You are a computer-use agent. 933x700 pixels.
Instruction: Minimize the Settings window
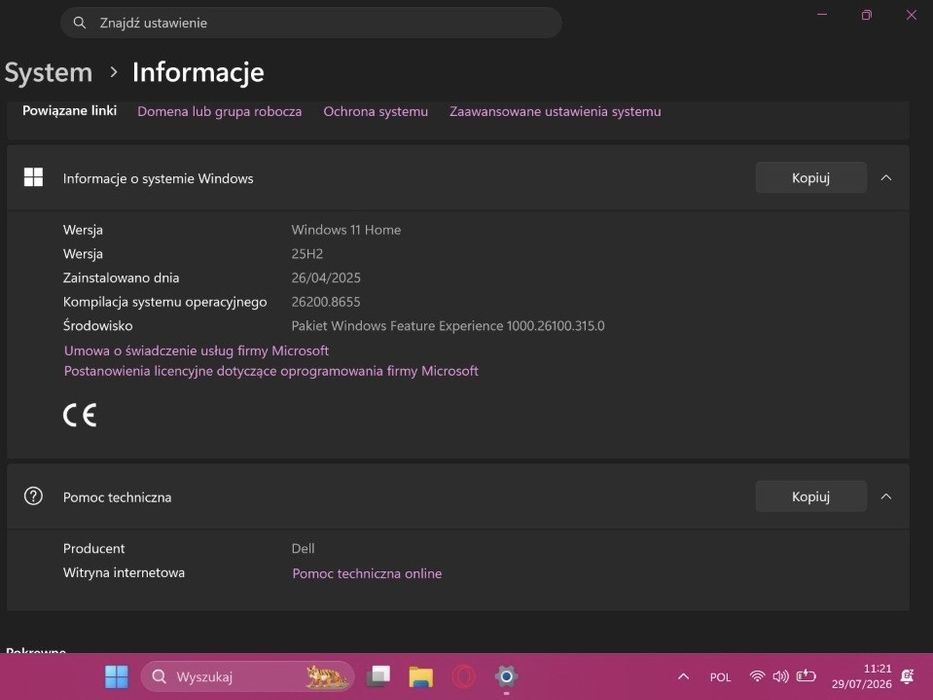coord(822,14)
